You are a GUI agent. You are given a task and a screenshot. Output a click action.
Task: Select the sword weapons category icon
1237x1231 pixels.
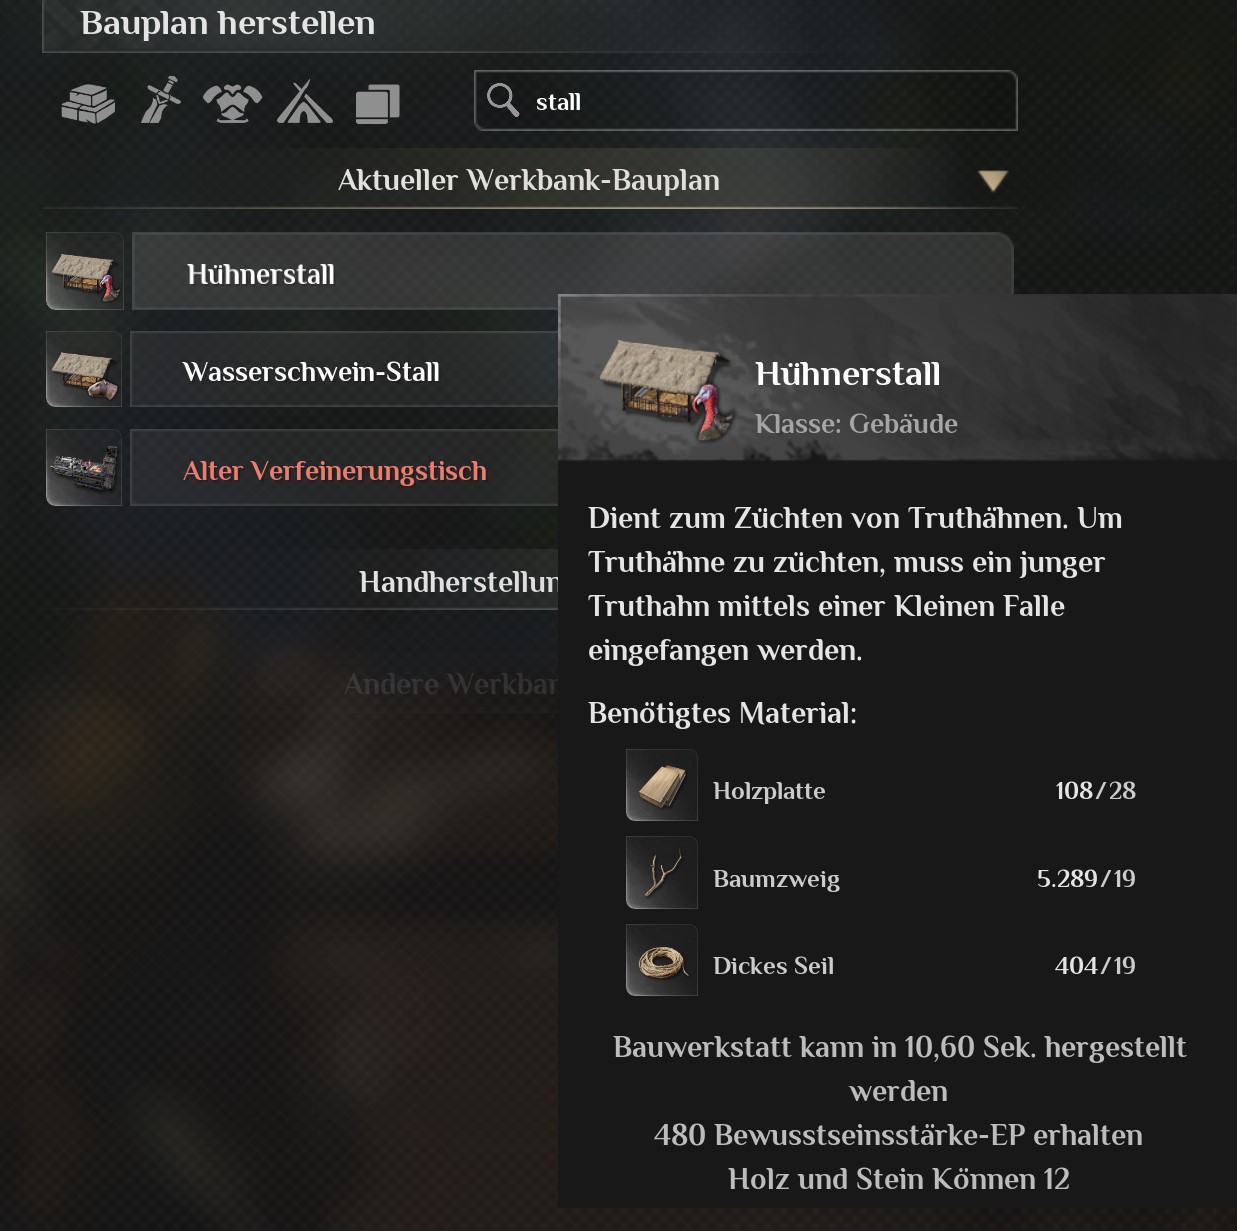[x=161, y=100]
